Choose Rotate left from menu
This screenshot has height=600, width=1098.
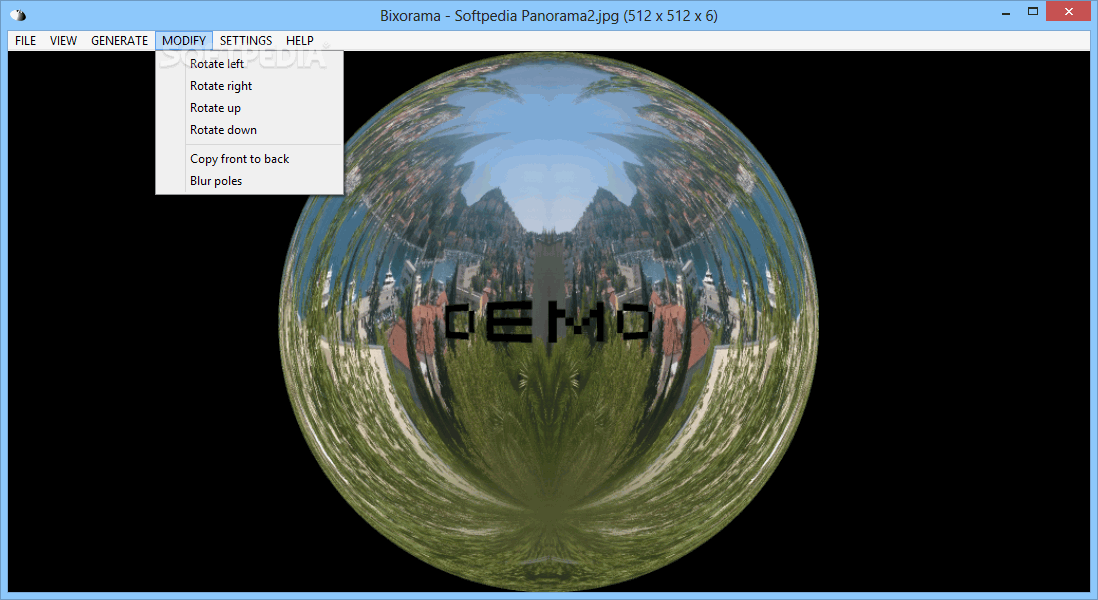point(249,64)
